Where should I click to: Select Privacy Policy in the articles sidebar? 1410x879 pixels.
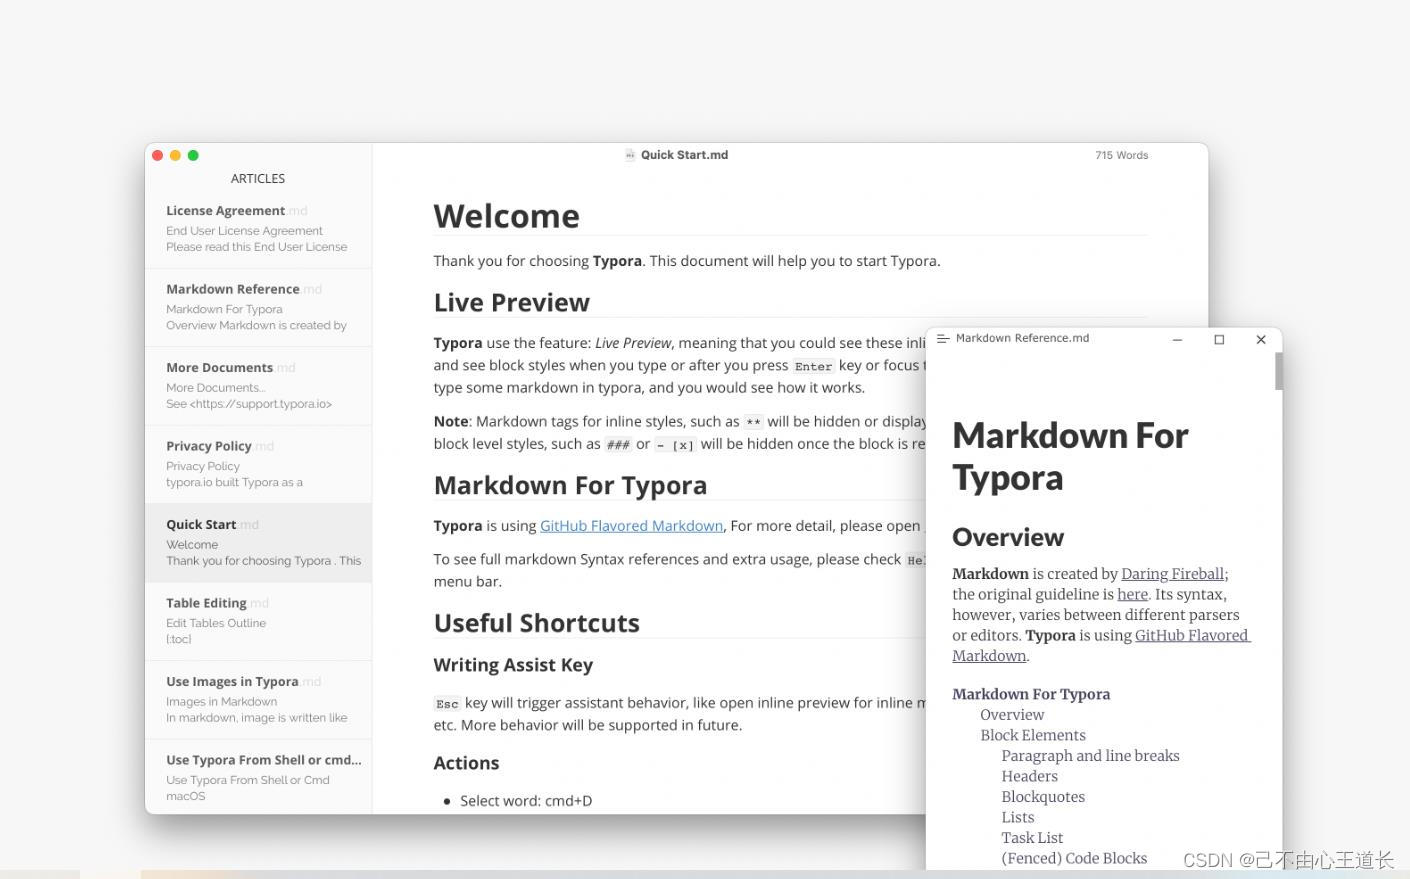[258, 464]
